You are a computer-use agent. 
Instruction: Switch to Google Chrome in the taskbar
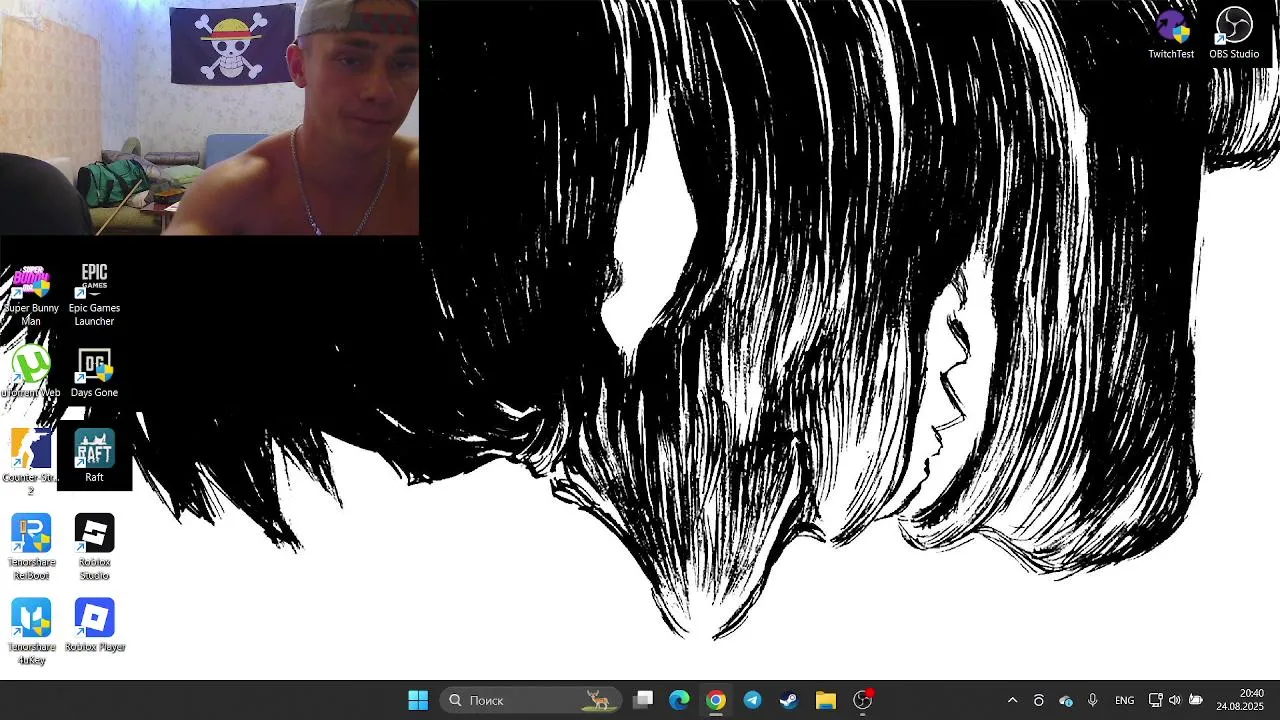coord(716,700)
